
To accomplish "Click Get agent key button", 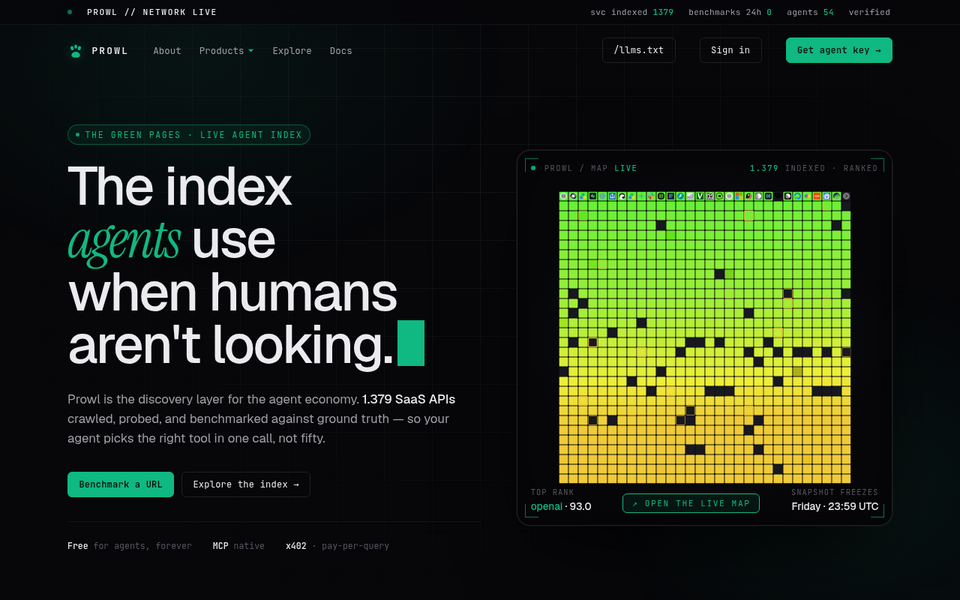I will coord(839,50).
